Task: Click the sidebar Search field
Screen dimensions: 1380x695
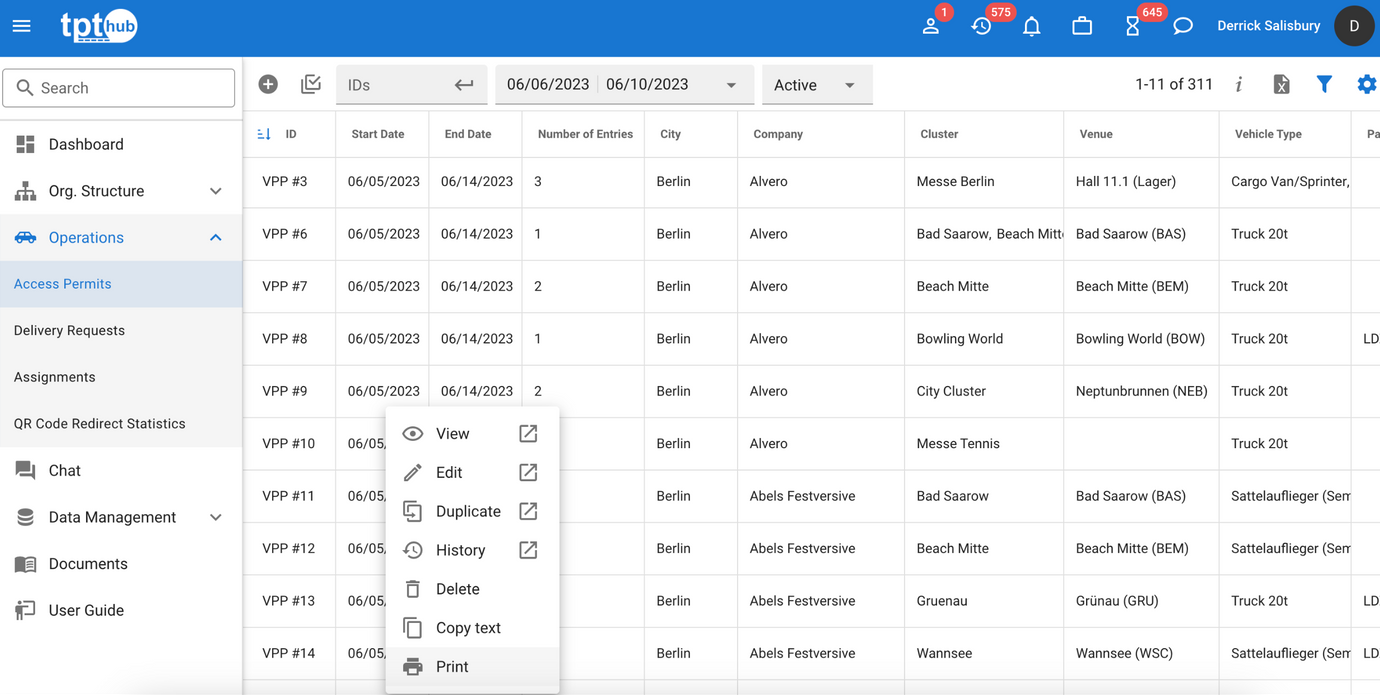Action: 119,88
